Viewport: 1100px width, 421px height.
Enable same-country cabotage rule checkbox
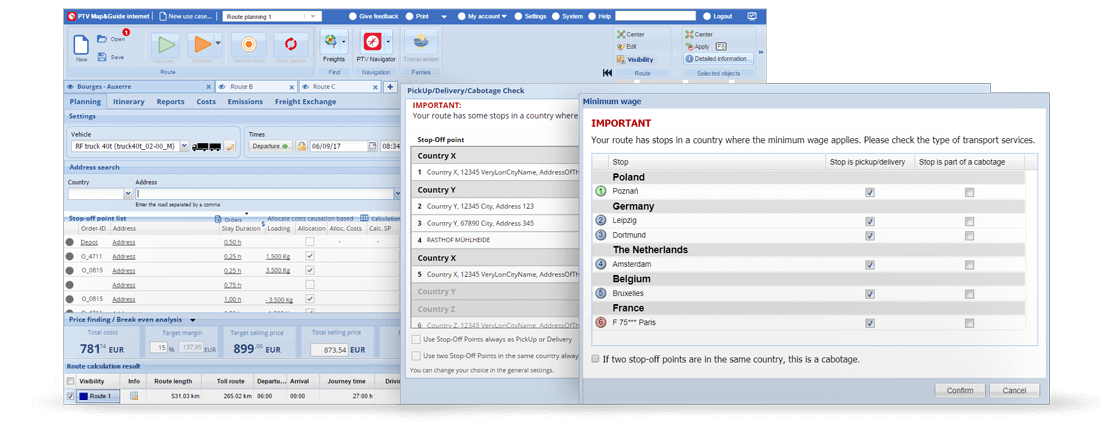pyautogui.click(x=596, y=359)
